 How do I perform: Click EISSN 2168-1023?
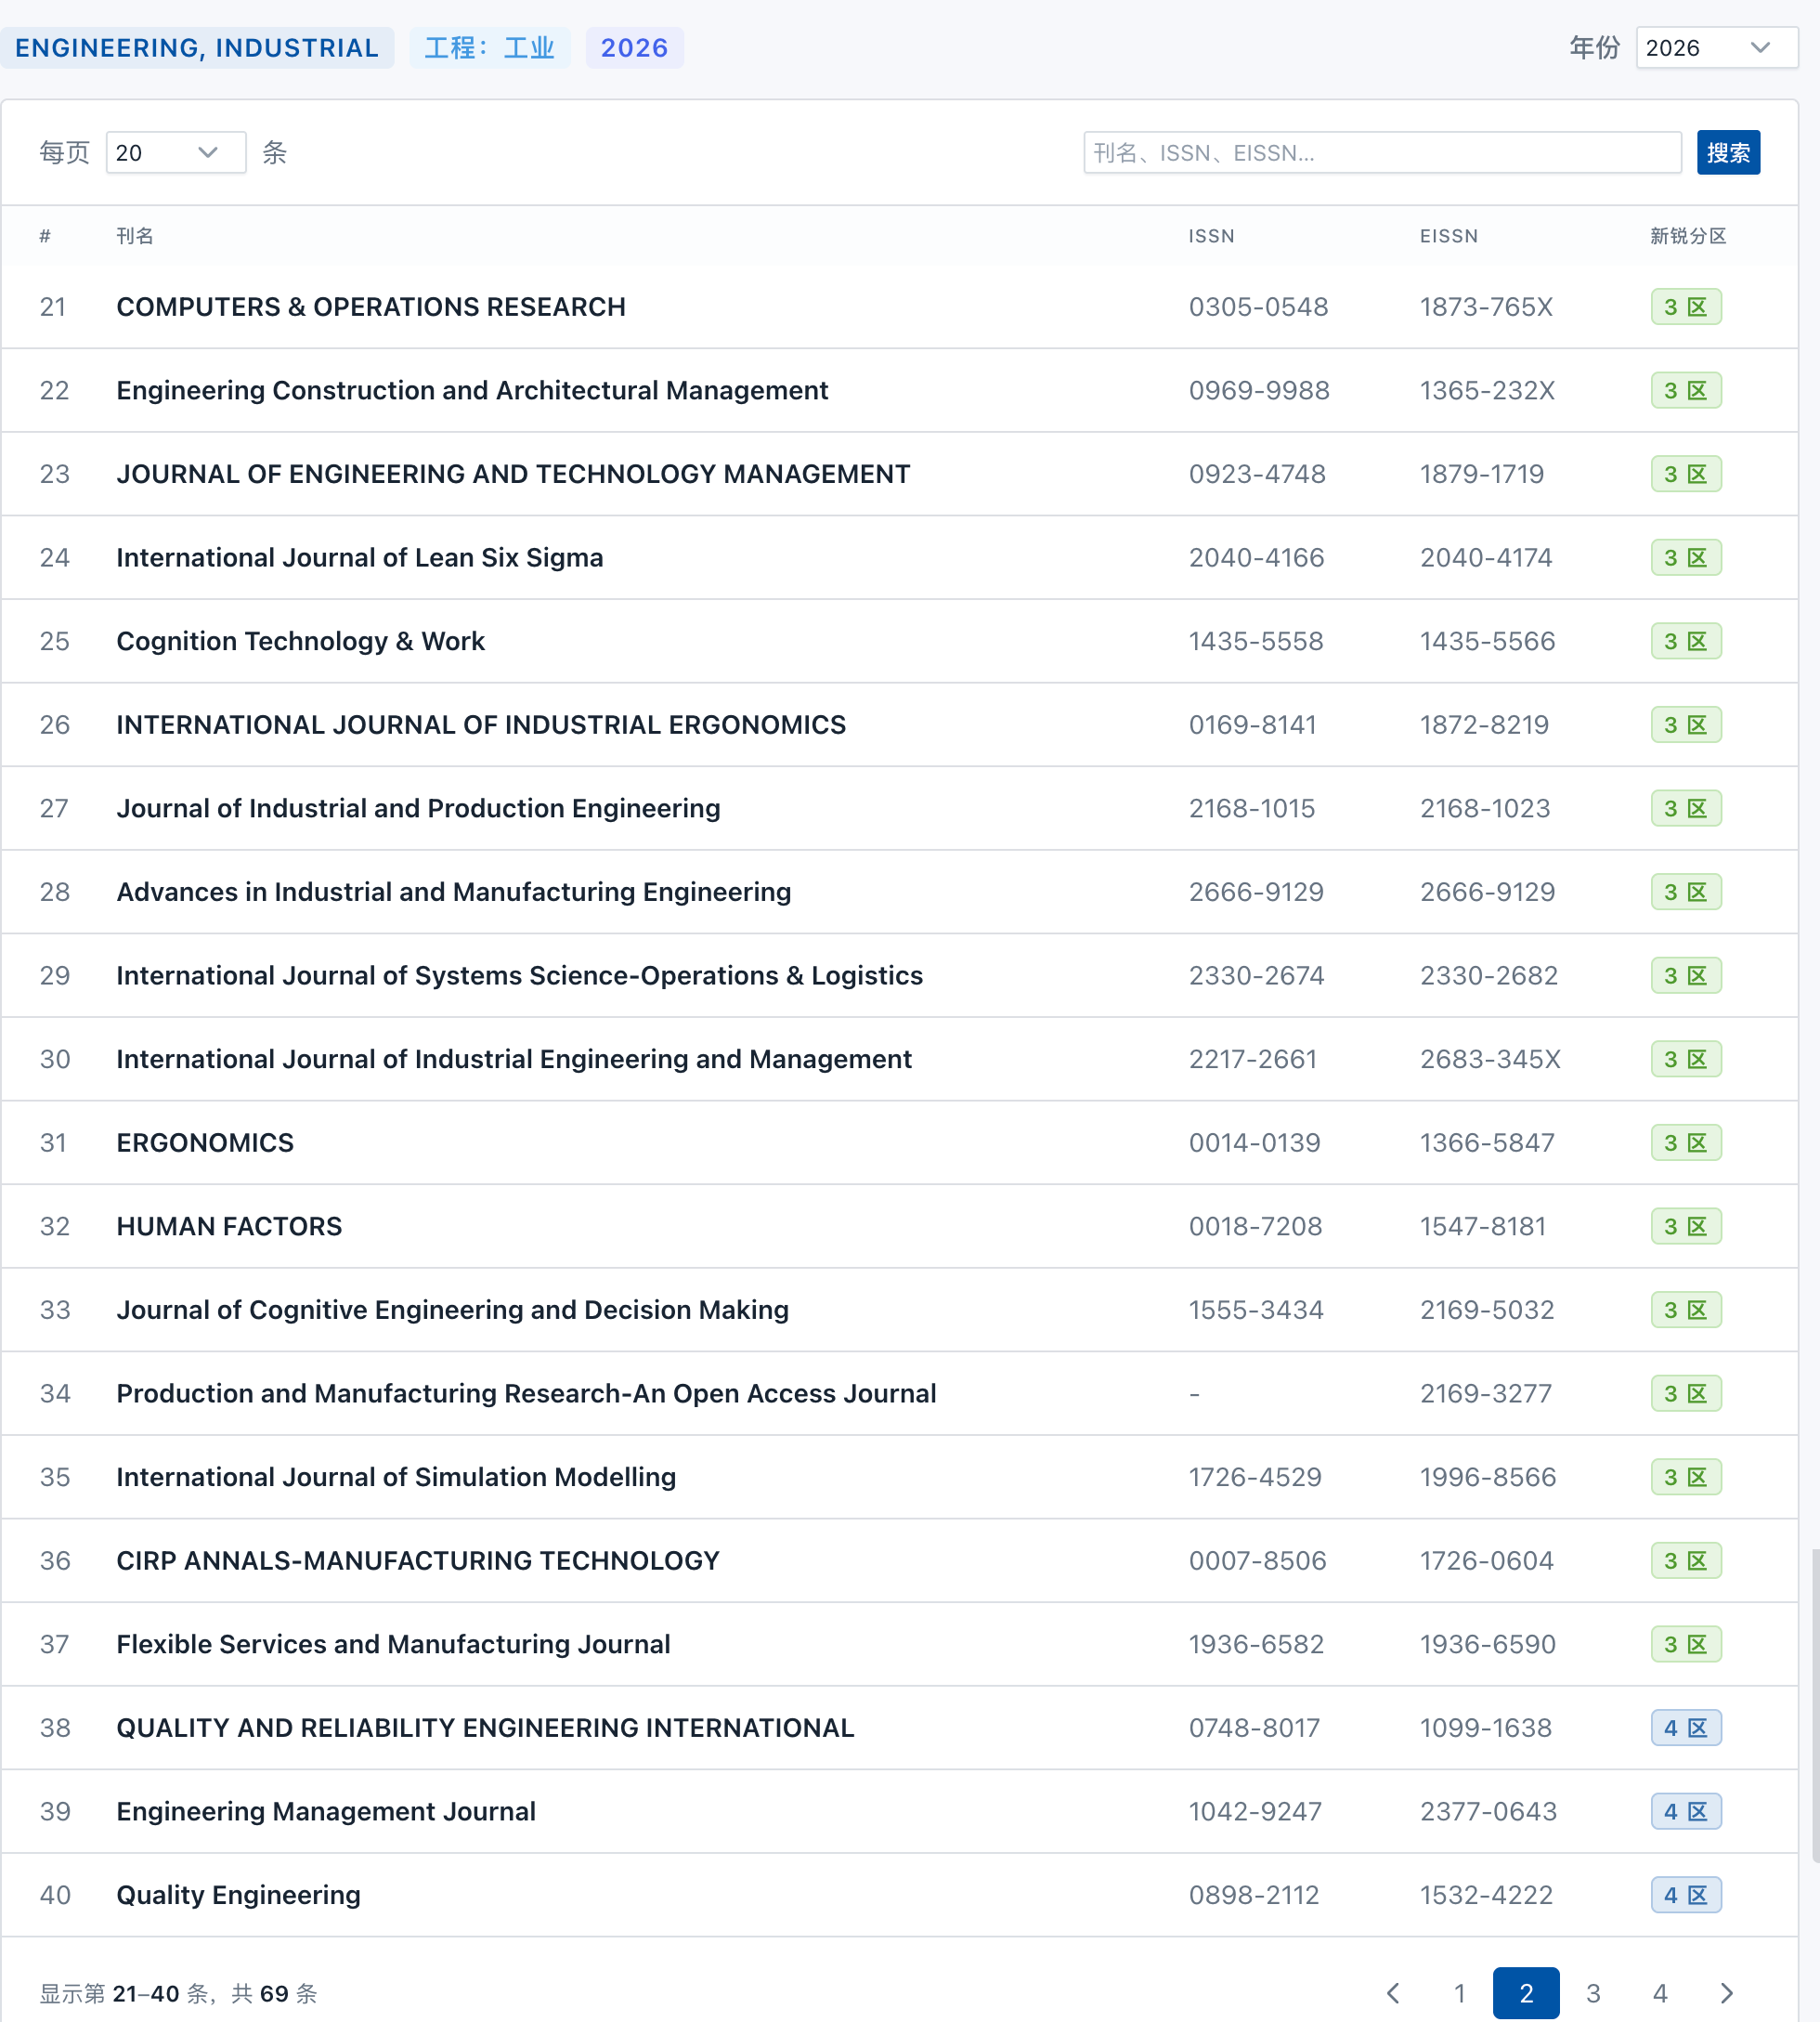(1485, 808)
